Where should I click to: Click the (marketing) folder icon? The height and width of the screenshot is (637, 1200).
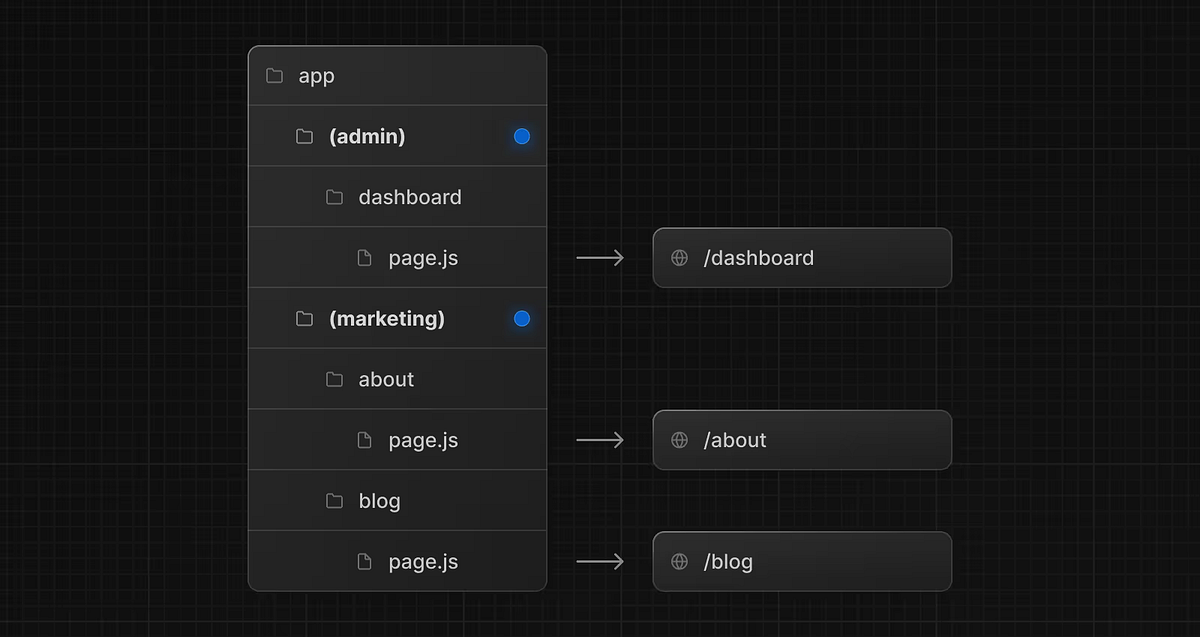pyautogui.click(x=304, y=318)
